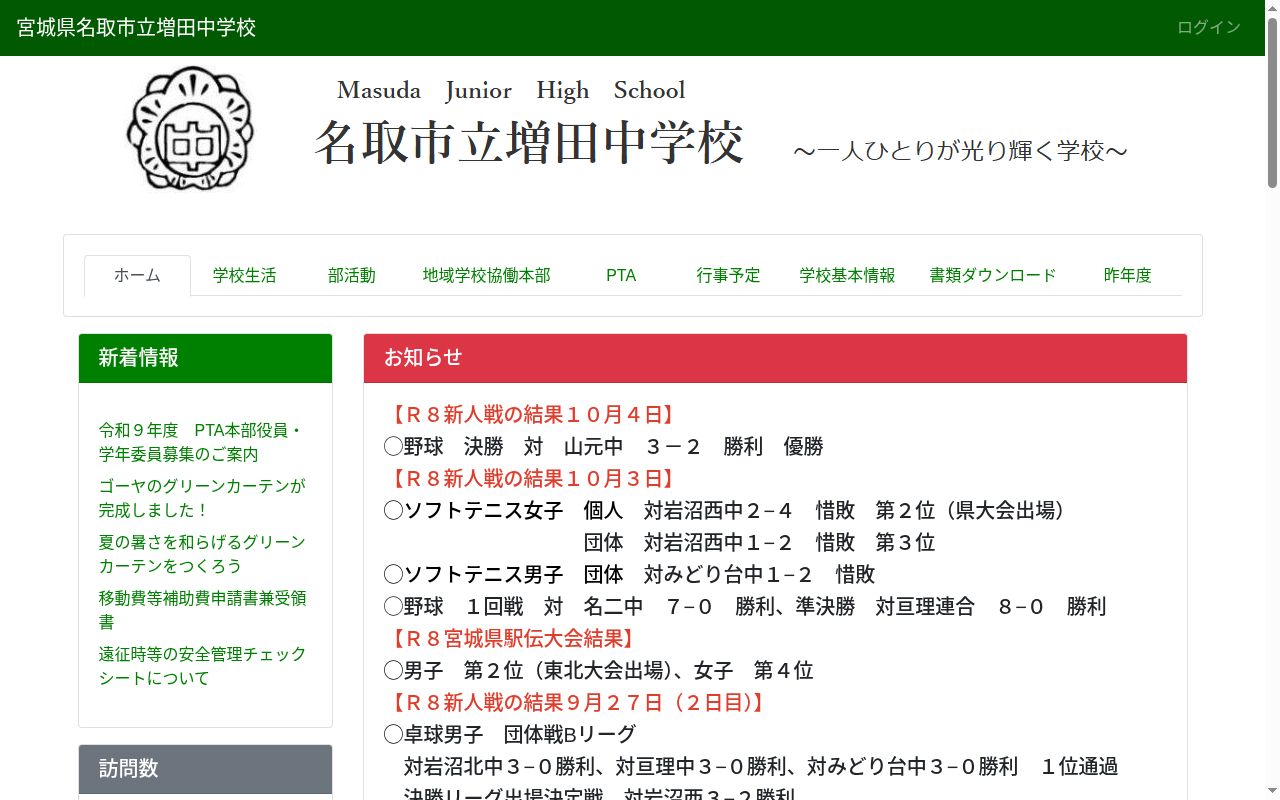Click the Masuda school crest logo

coord(190,129)
